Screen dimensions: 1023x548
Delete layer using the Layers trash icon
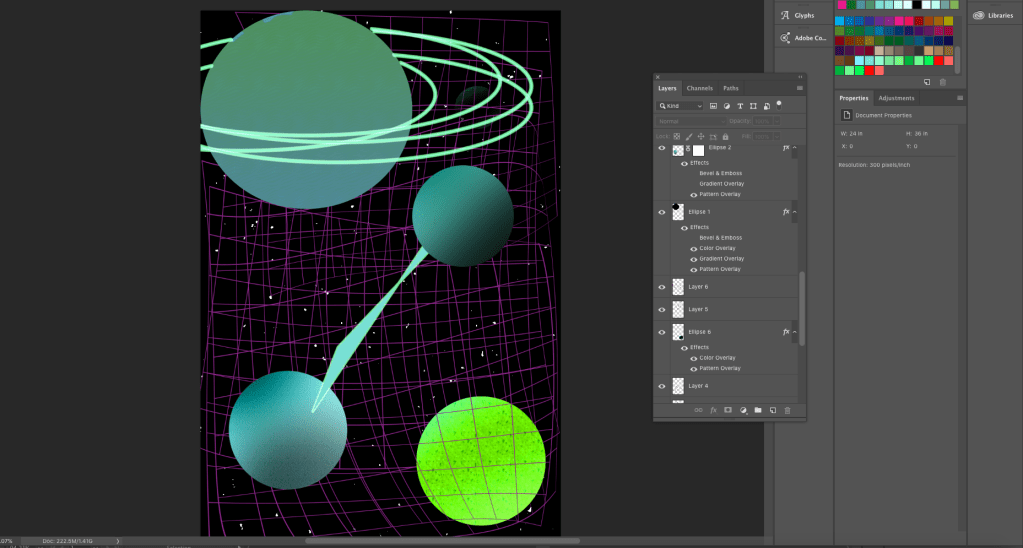(x=787, y=410)
